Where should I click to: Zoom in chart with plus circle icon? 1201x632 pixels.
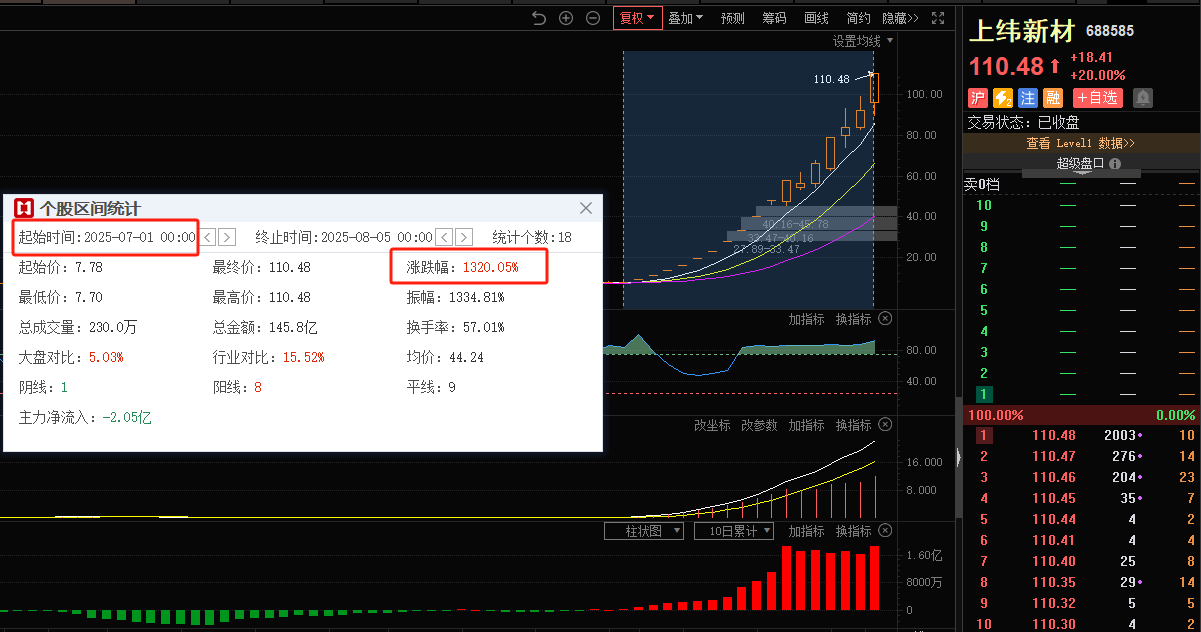[566, 18]
